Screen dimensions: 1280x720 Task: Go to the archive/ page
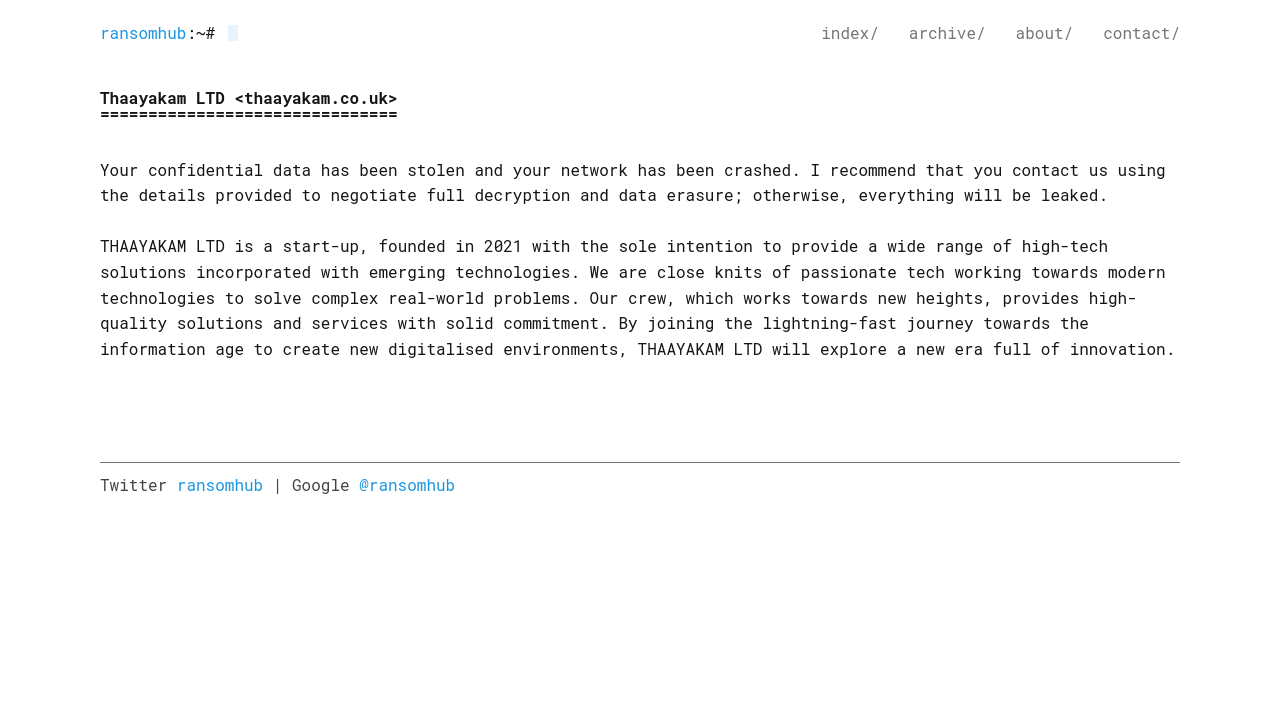(946, 33)
